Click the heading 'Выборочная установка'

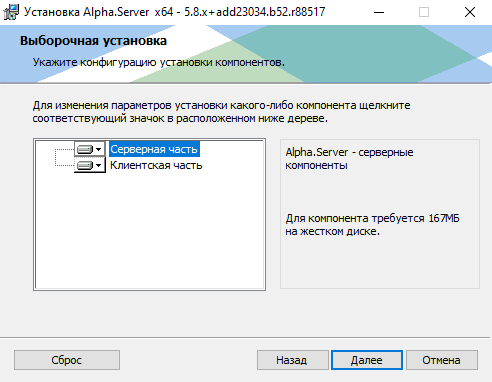pyautogui.click(x=93, y=41)
